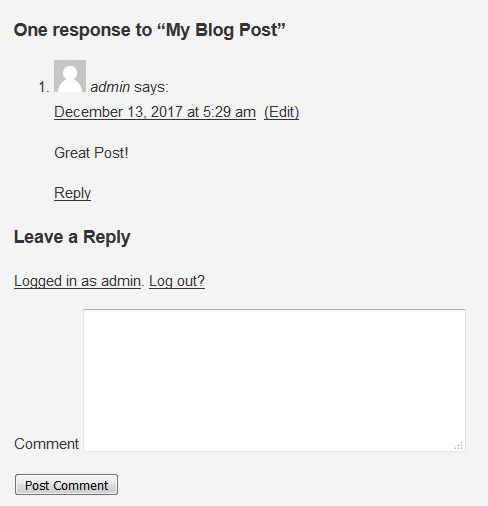Select the 'Great Post!' comment text

(91, 153)
